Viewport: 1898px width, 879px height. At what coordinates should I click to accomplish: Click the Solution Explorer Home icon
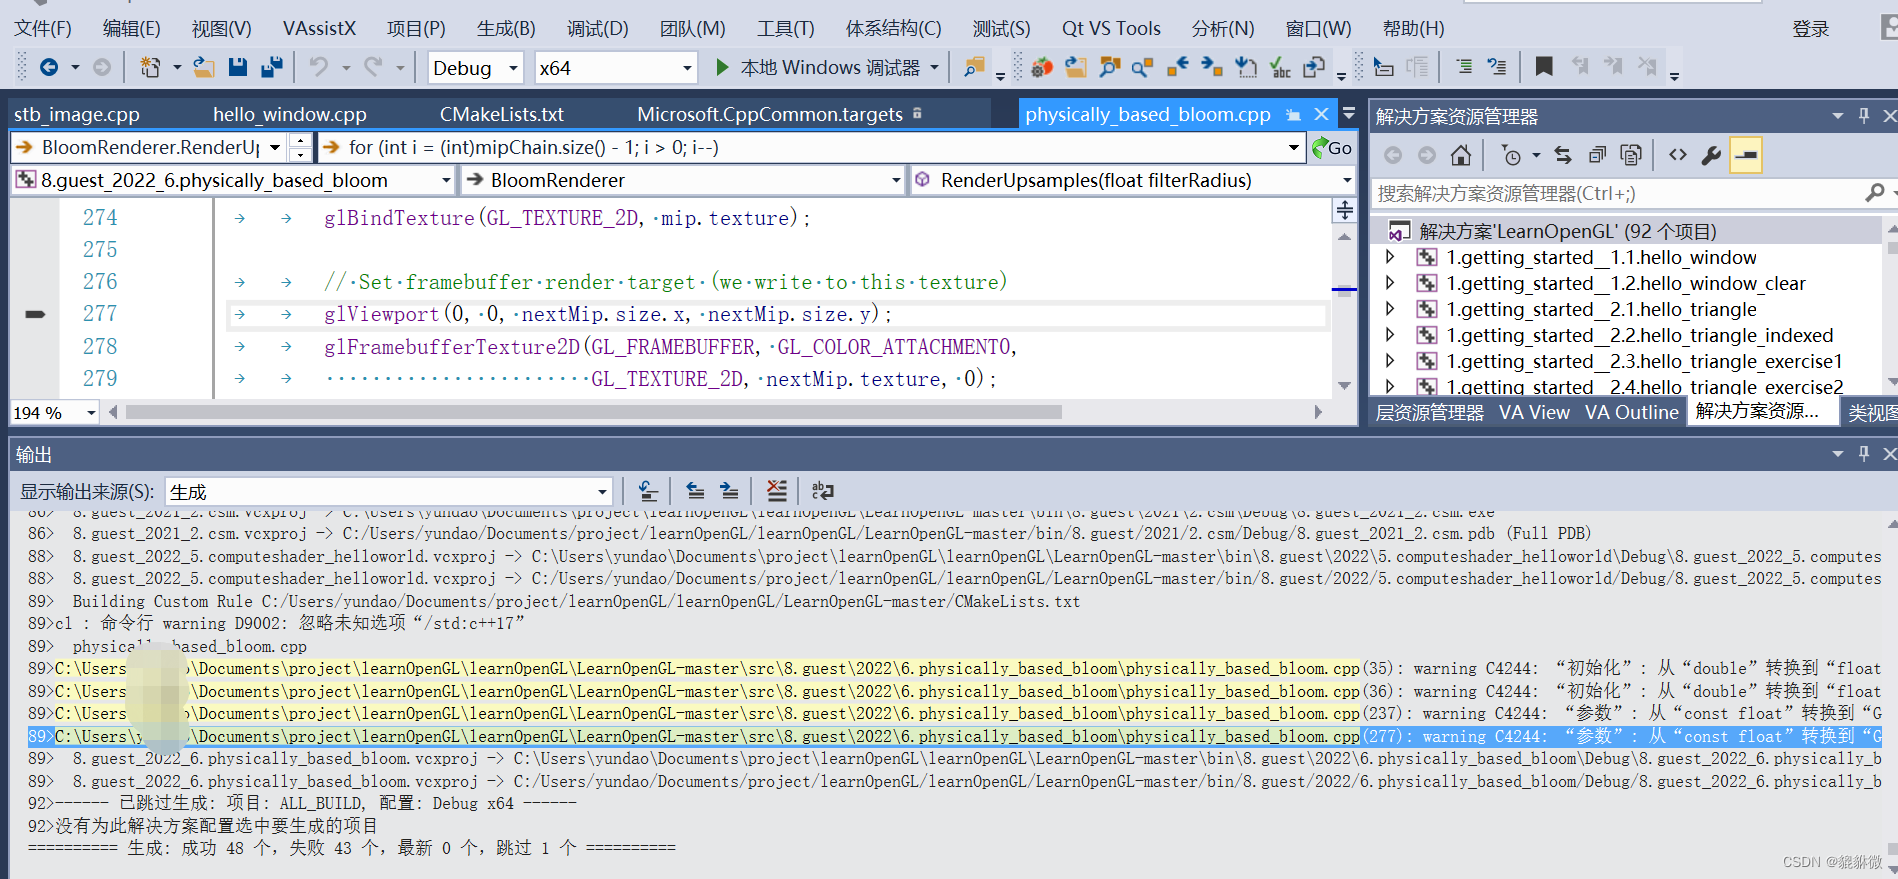pos(1461,155)
